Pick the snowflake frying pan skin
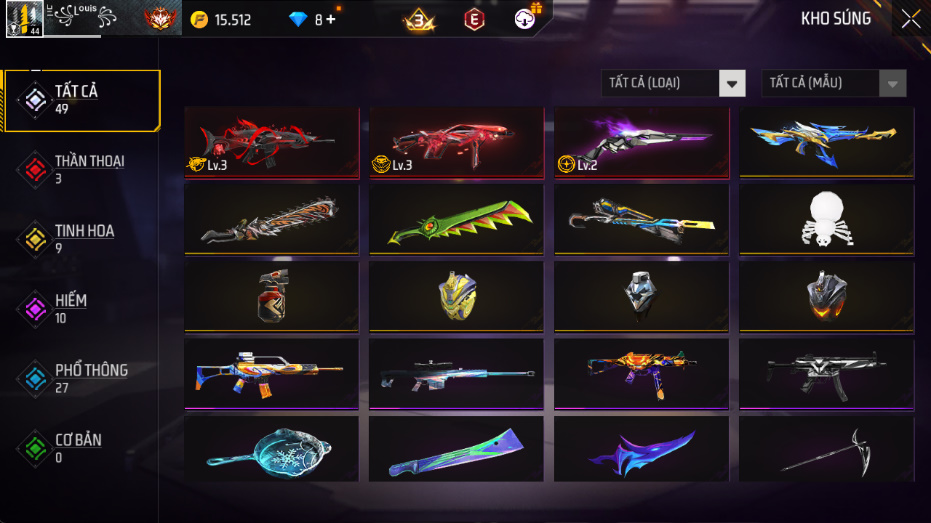The height and width of the screenshot is (523, 931). tap(271, 448)
